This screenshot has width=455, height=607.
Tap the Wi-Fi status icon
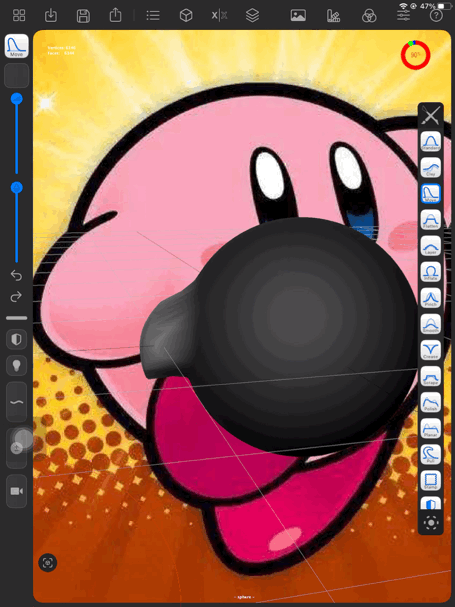[403, 6]
